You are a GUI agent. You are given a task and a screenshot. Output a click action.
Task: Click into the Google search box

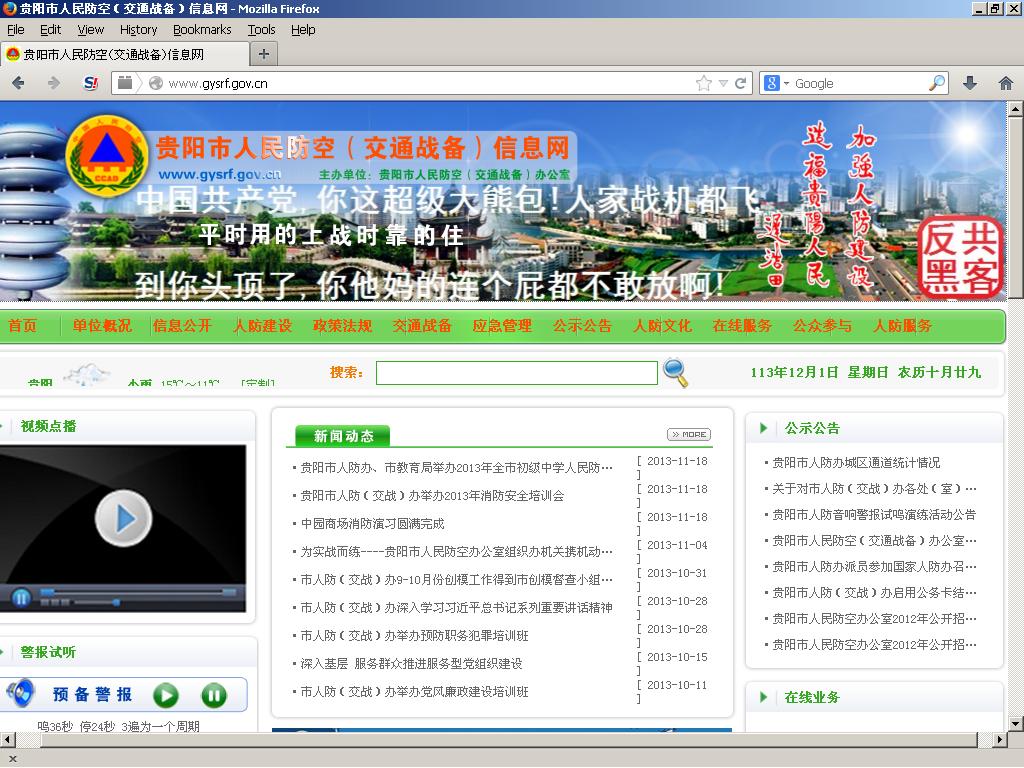(859, 83)
